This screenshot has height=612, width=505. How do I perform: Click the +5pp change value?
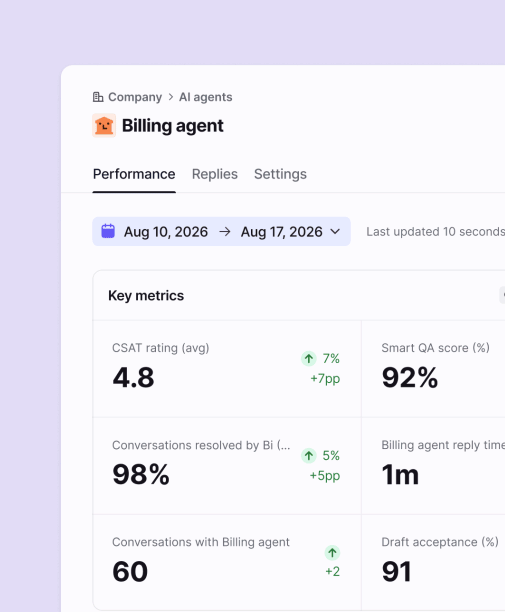pyautogui.click(x=325, y=476)
